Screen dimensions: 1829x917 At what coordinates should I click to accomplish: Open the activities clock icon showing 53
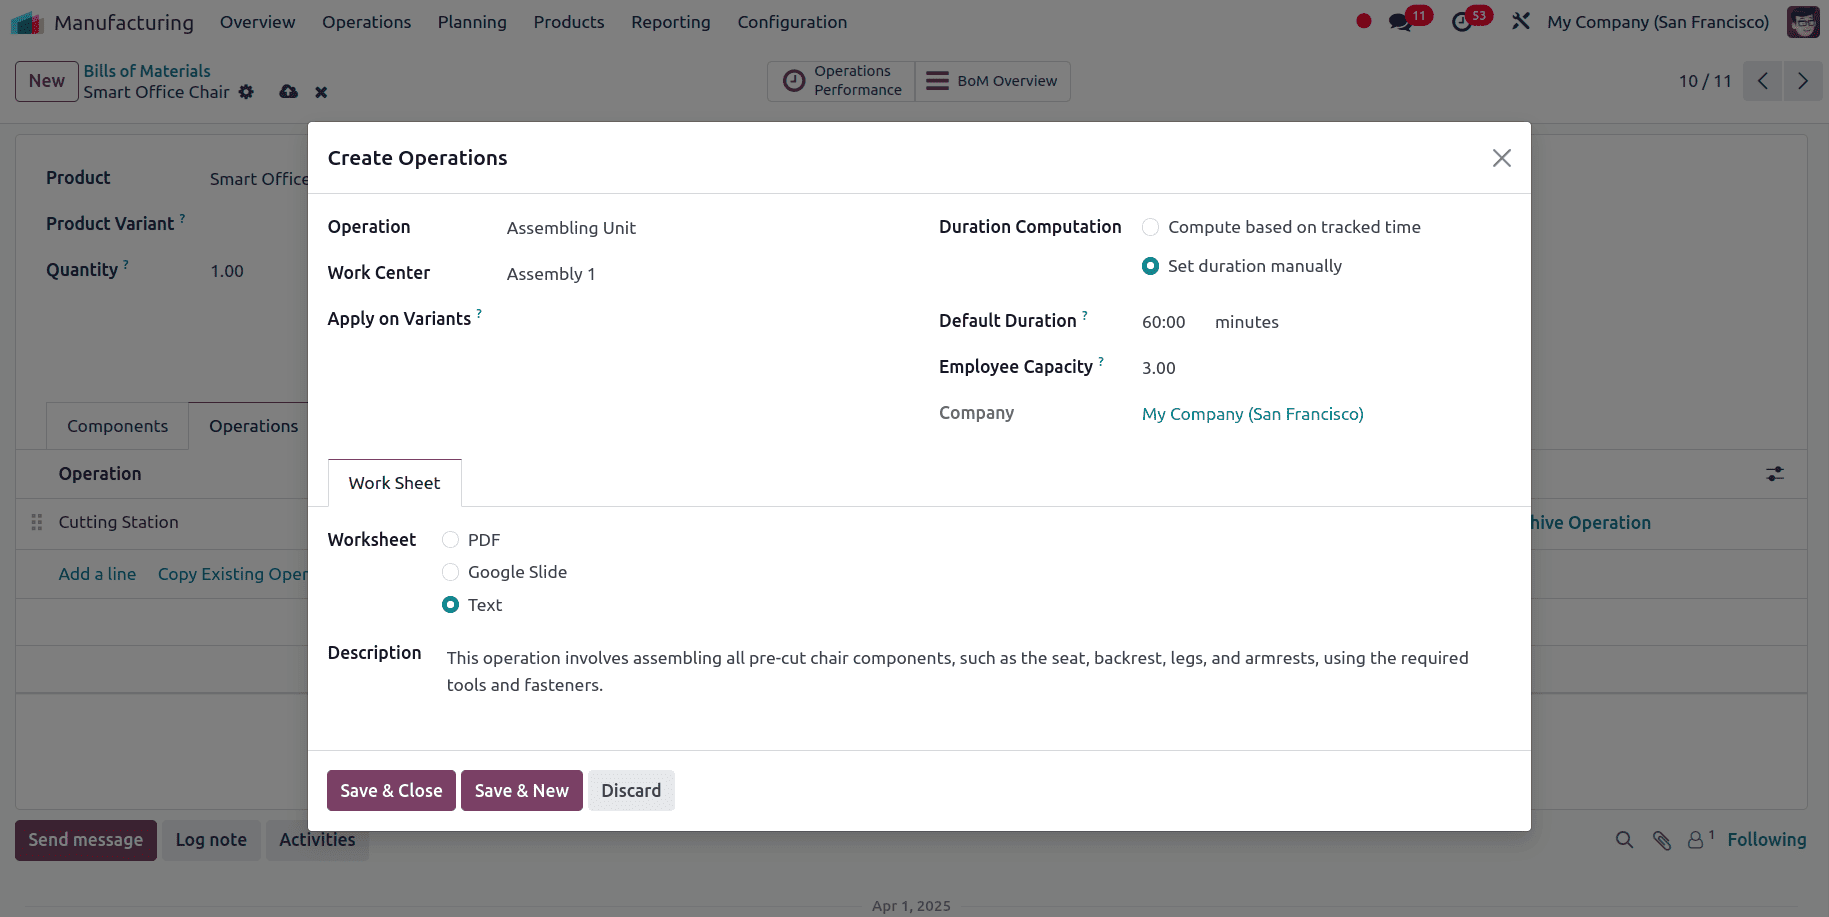tap(1462, 21)
